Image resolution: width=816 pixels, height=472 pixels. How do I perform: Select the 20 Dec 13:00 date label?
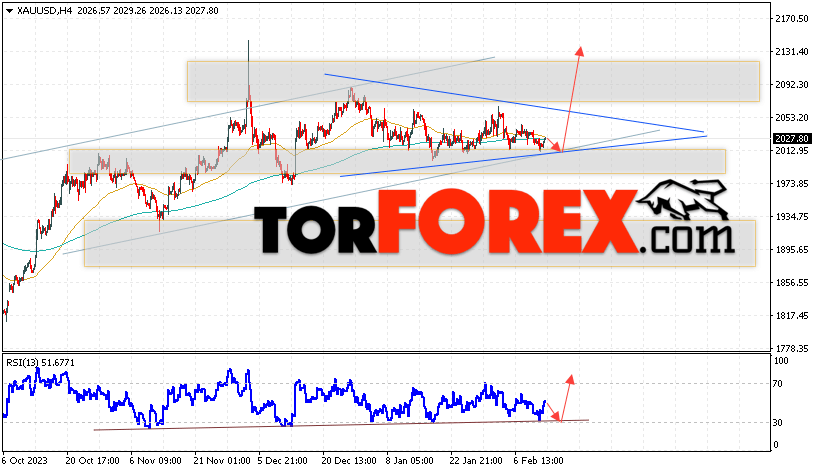(349, 461)
